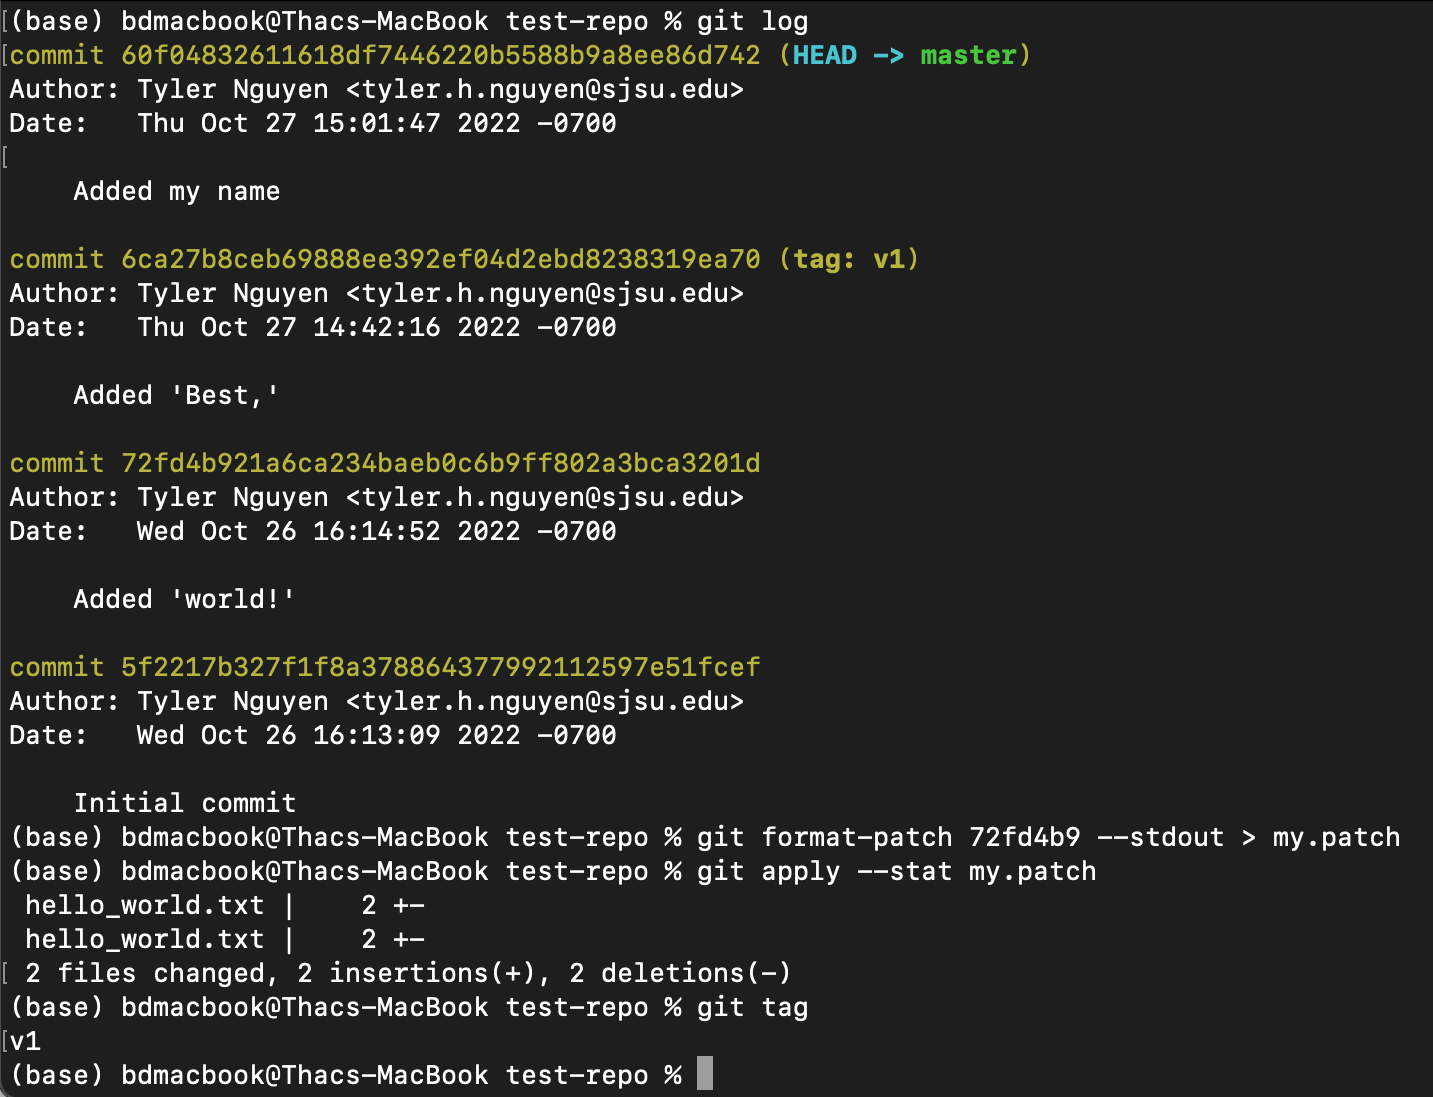Click the commit hash starting with 6ca27b8c

click(x=440, y=259)
